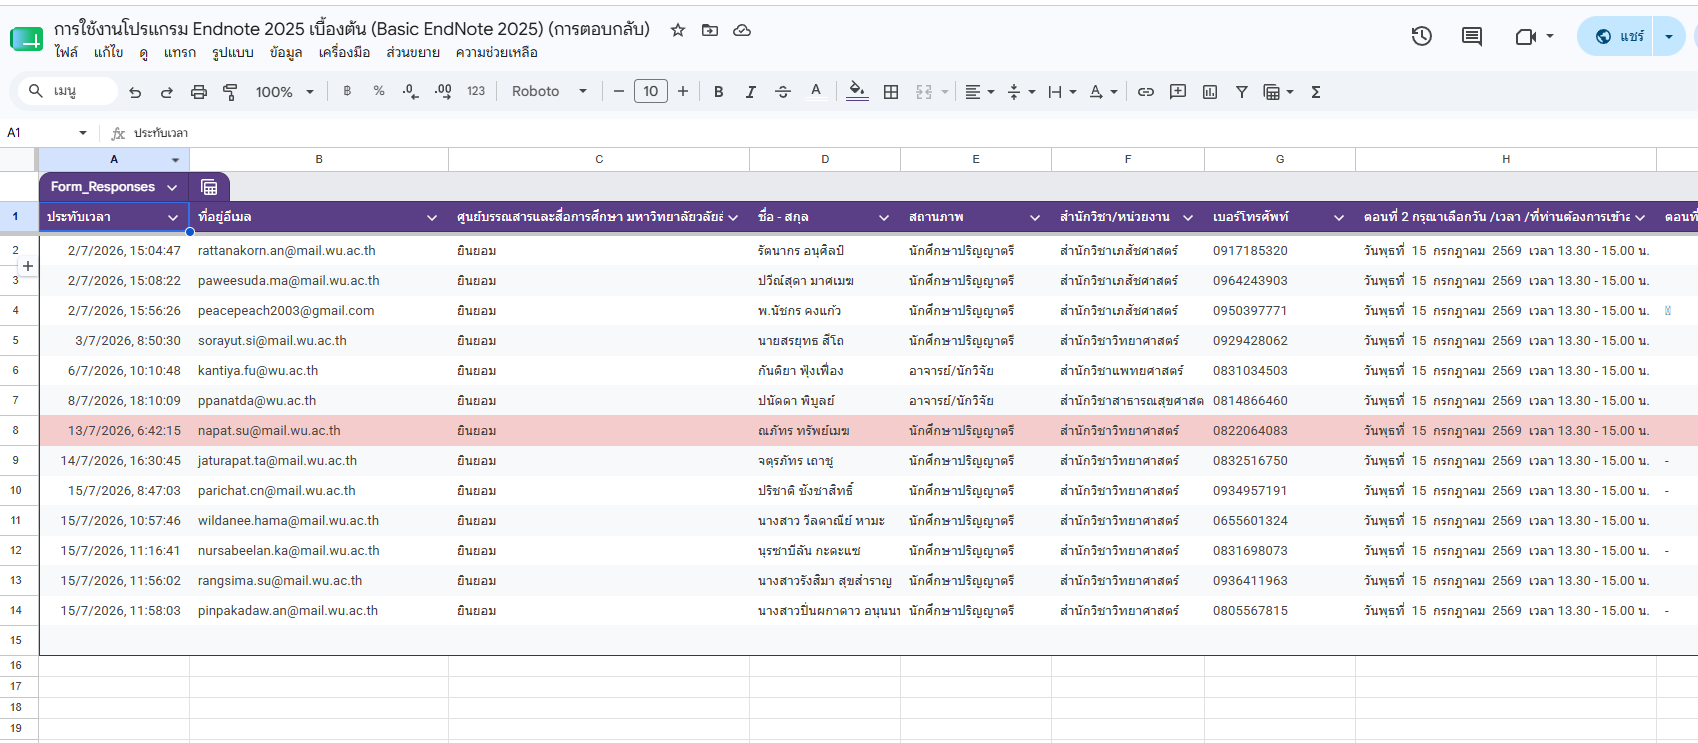Open the ไฟล์ menu

[x=66, y=53]
